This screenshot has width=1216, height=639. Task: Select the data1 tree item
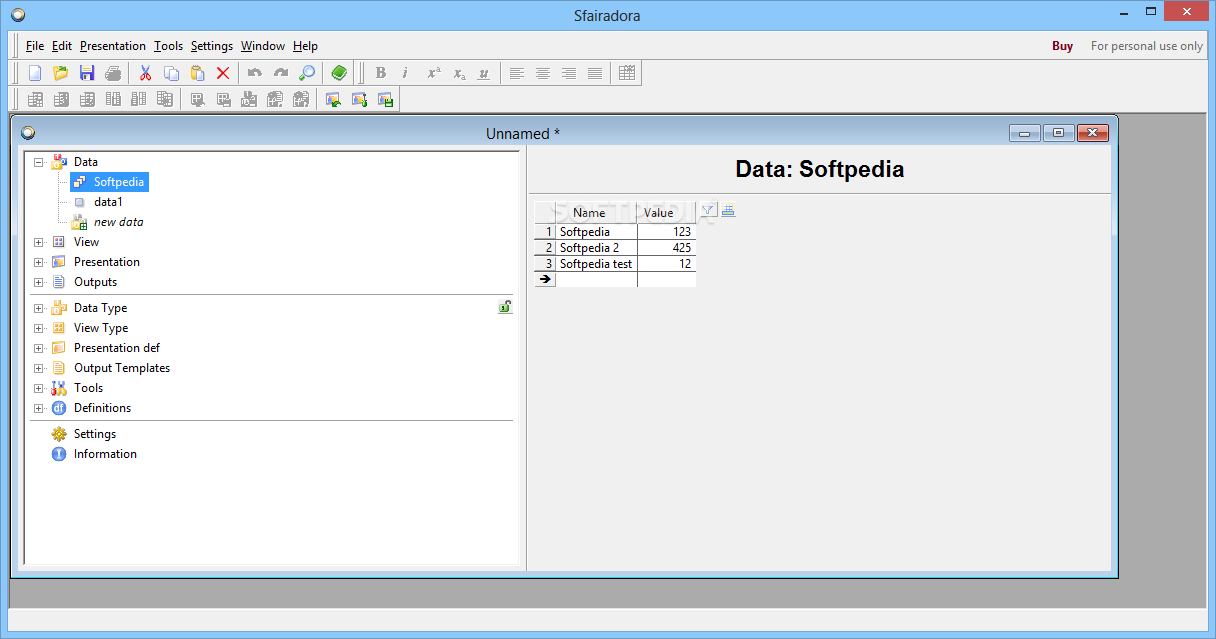108,202
